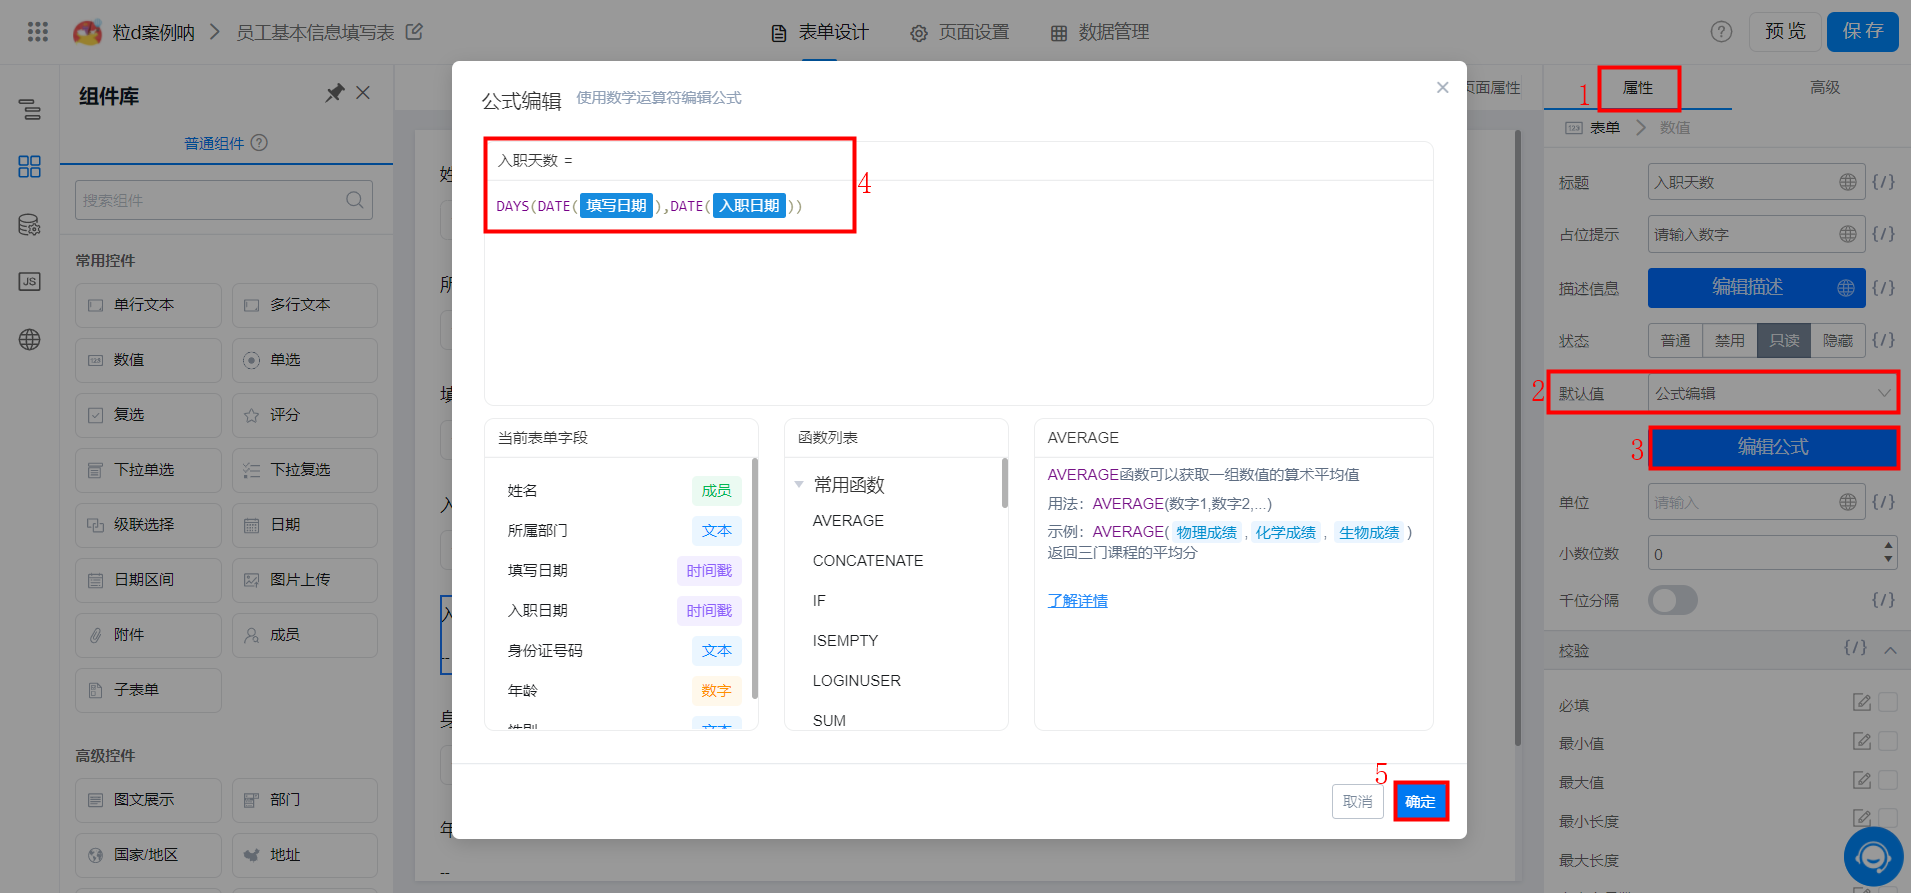Click the search magnifier in the component search box
This screenshot has height=893, width=1911.
[x=355, y=200]
